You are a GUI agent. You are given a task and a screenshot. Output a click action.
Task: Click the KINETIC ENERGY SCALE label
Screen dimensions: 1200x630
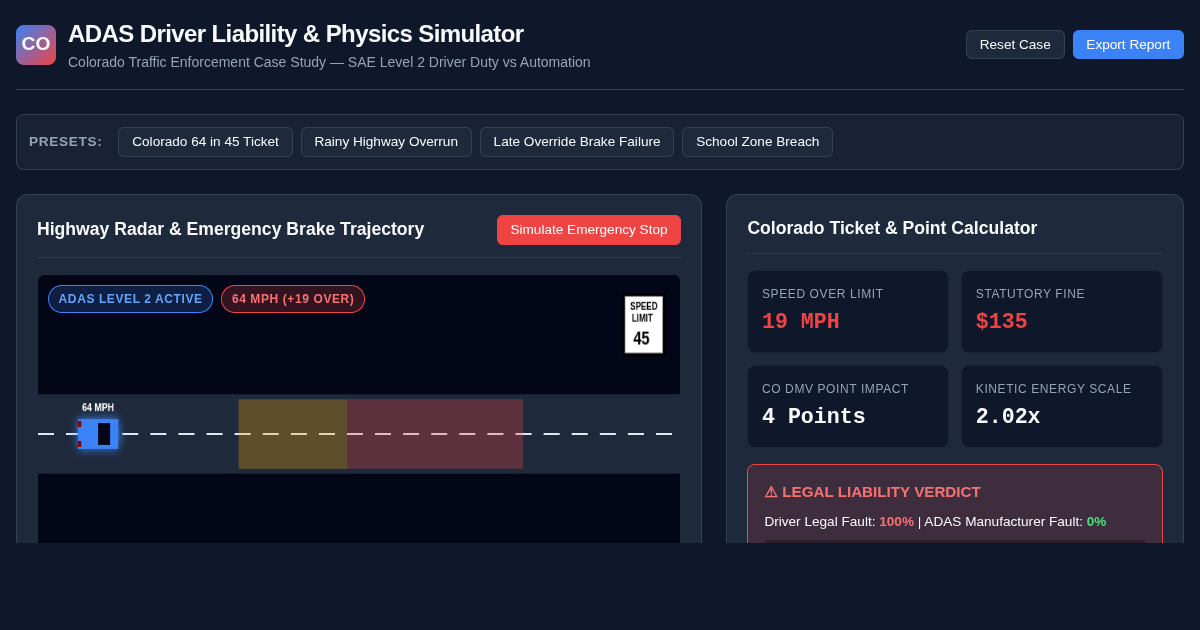[1054, 389]
